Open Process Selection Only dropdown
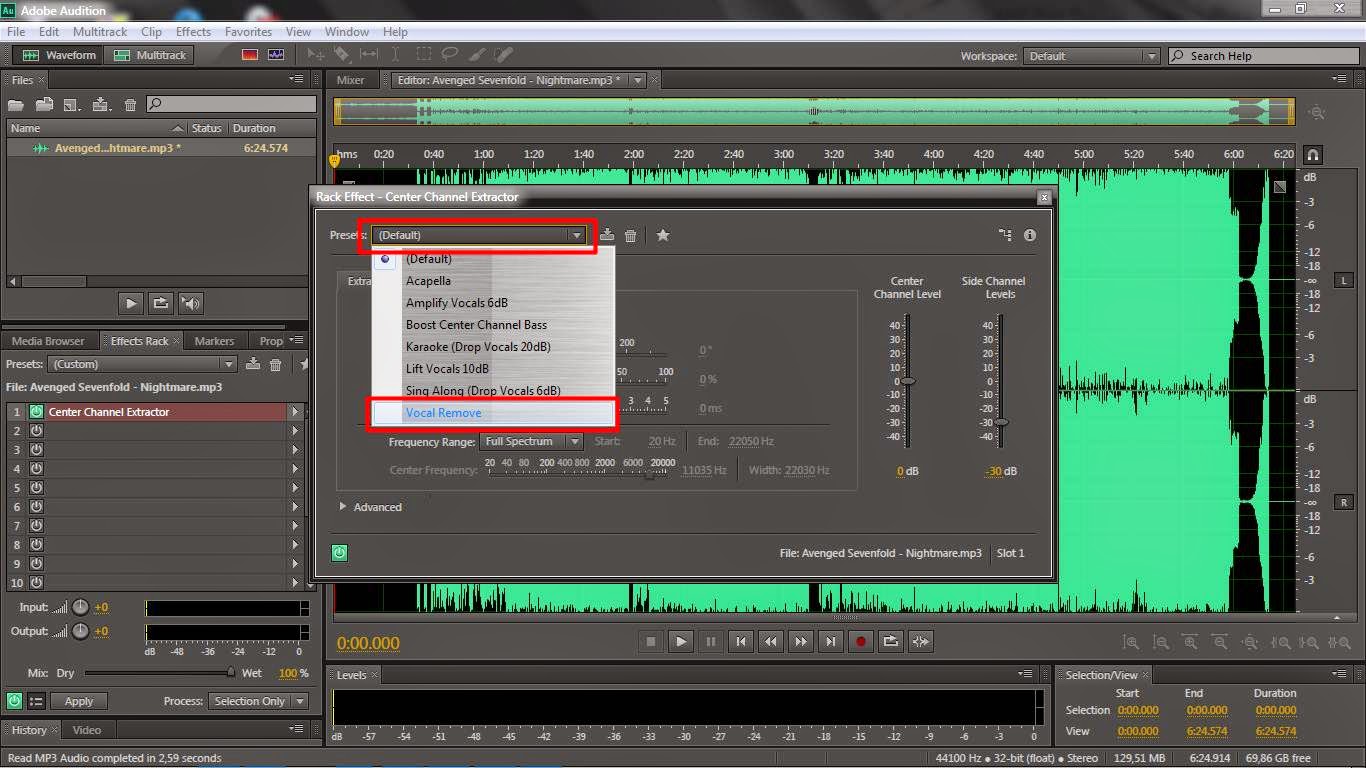1366x768 pixels. pos(258,701)
